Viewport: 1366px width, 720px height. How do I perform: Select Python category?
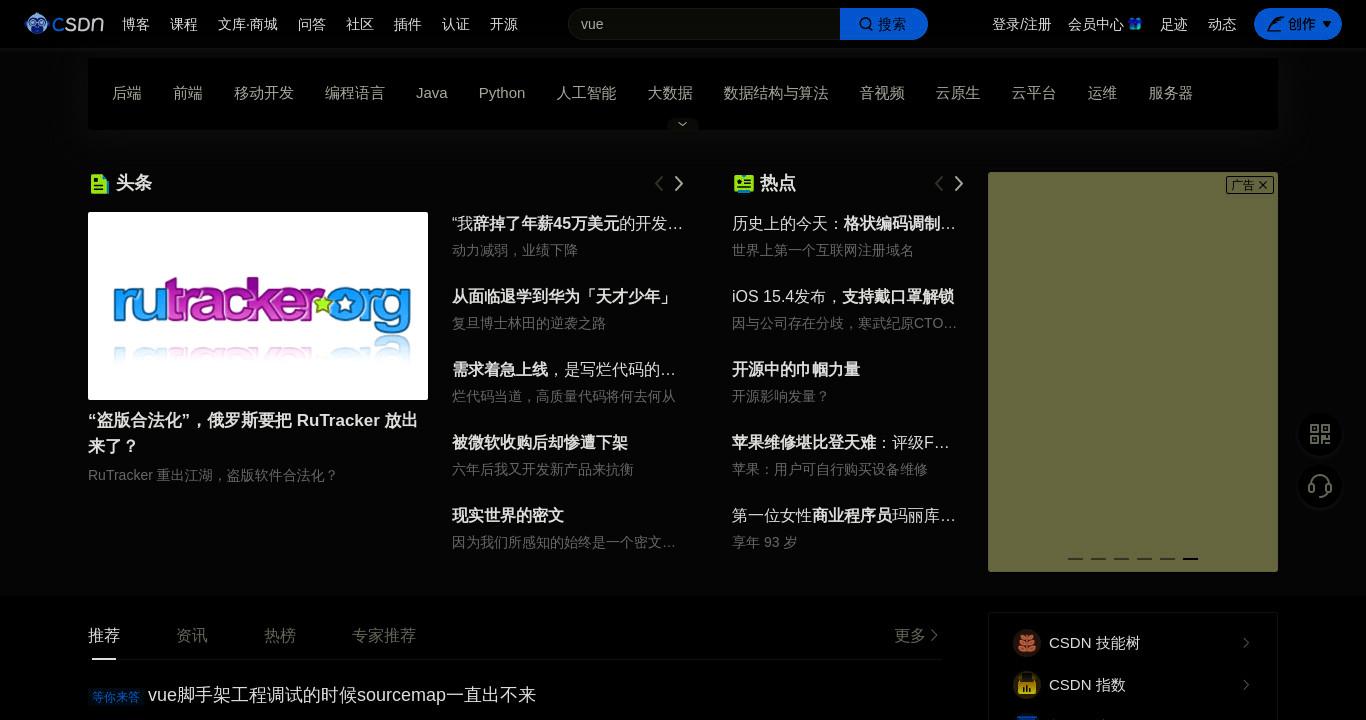pyautogui.click(x=502, y=93)
